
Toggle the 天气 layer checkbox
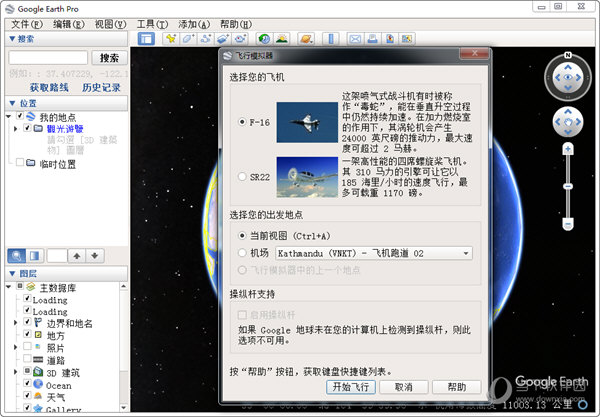[x=27, y=395]
